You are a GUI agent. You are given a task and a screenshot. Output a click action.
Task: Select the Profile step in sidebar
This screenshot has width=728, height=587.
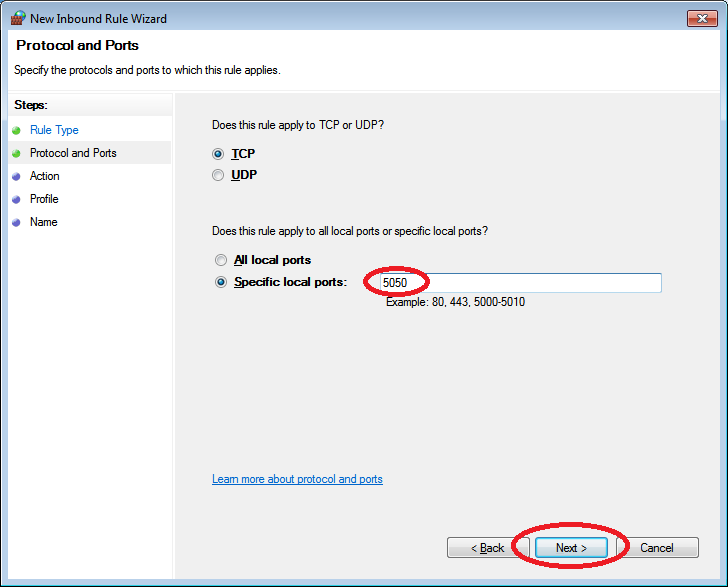coord(44,199)
